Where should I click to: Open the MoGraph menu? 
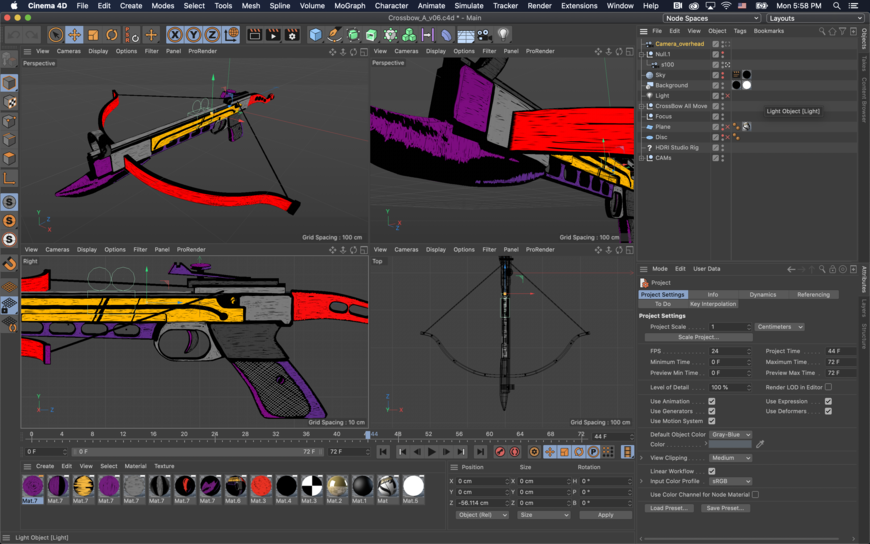click(349, 5)
